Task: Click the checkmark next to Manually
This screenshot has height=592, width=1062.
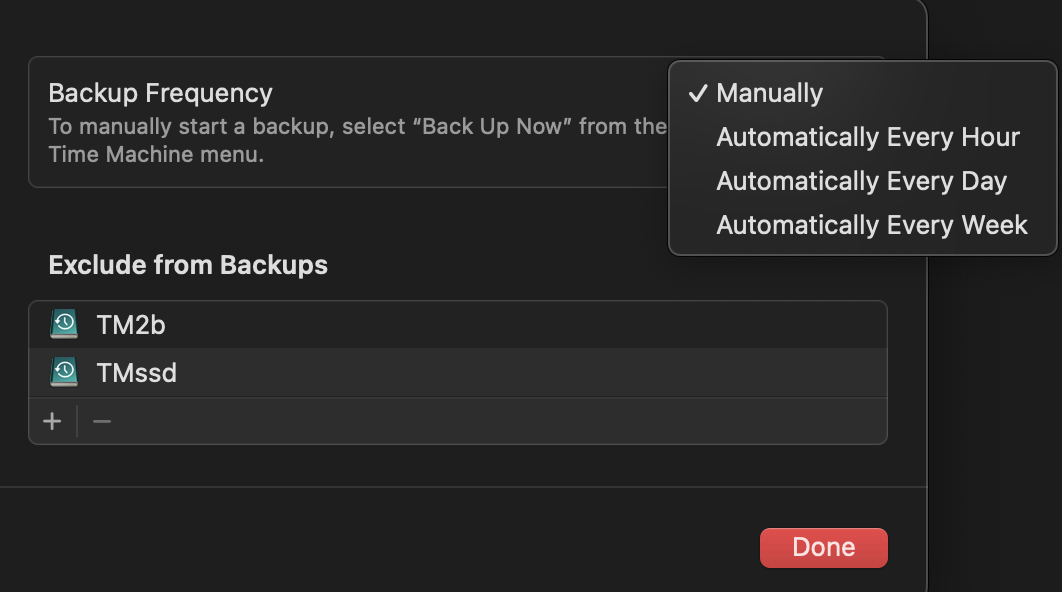Action: point(698,93)
